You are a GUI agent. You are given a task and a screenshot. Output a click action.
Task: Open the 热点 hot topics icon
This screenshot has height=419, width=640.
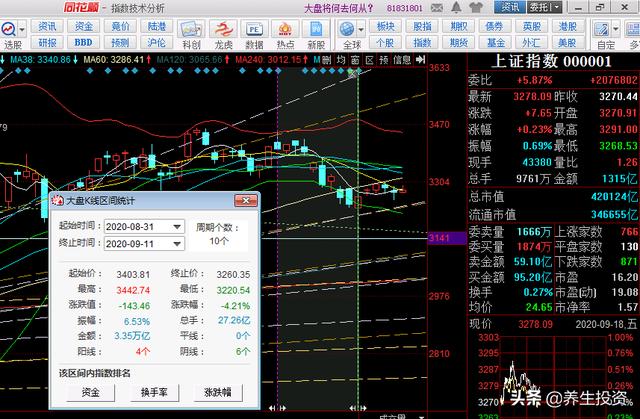pos(285,29)
